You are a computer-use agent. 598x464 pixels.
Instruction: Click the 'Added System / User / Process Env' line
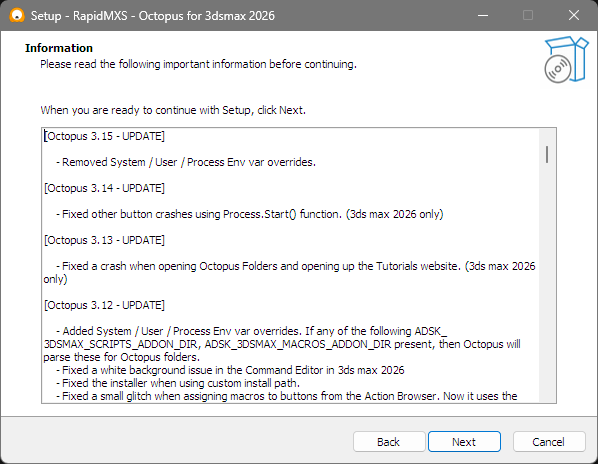click(282, 344)
